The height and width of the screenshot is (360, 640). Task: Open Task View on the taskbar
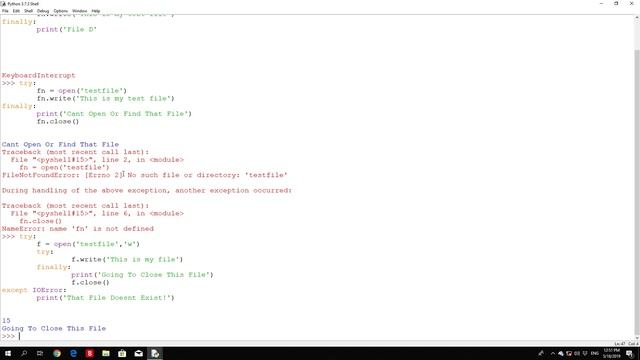(x=40, y=353)
